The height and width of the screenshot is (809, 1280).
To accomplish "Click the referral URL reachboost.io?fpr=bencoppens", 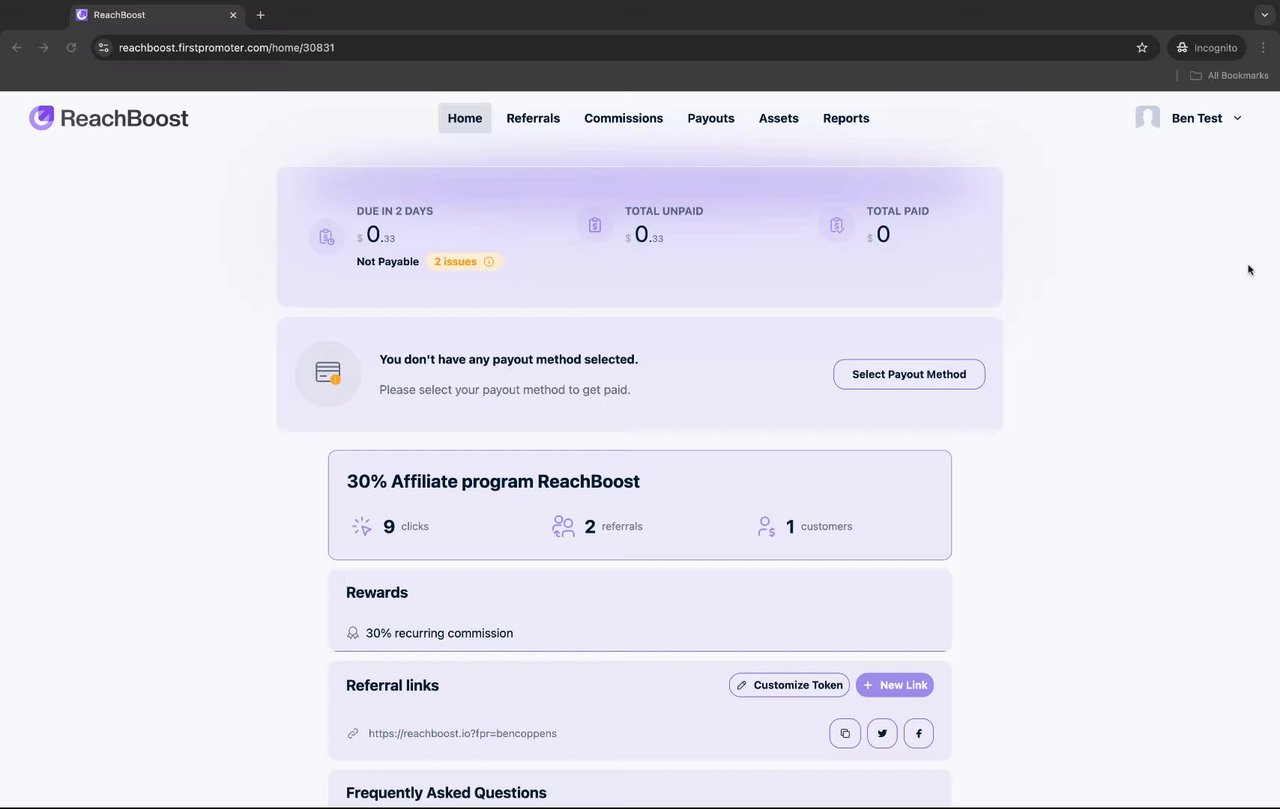I will (x=462, y=733).
